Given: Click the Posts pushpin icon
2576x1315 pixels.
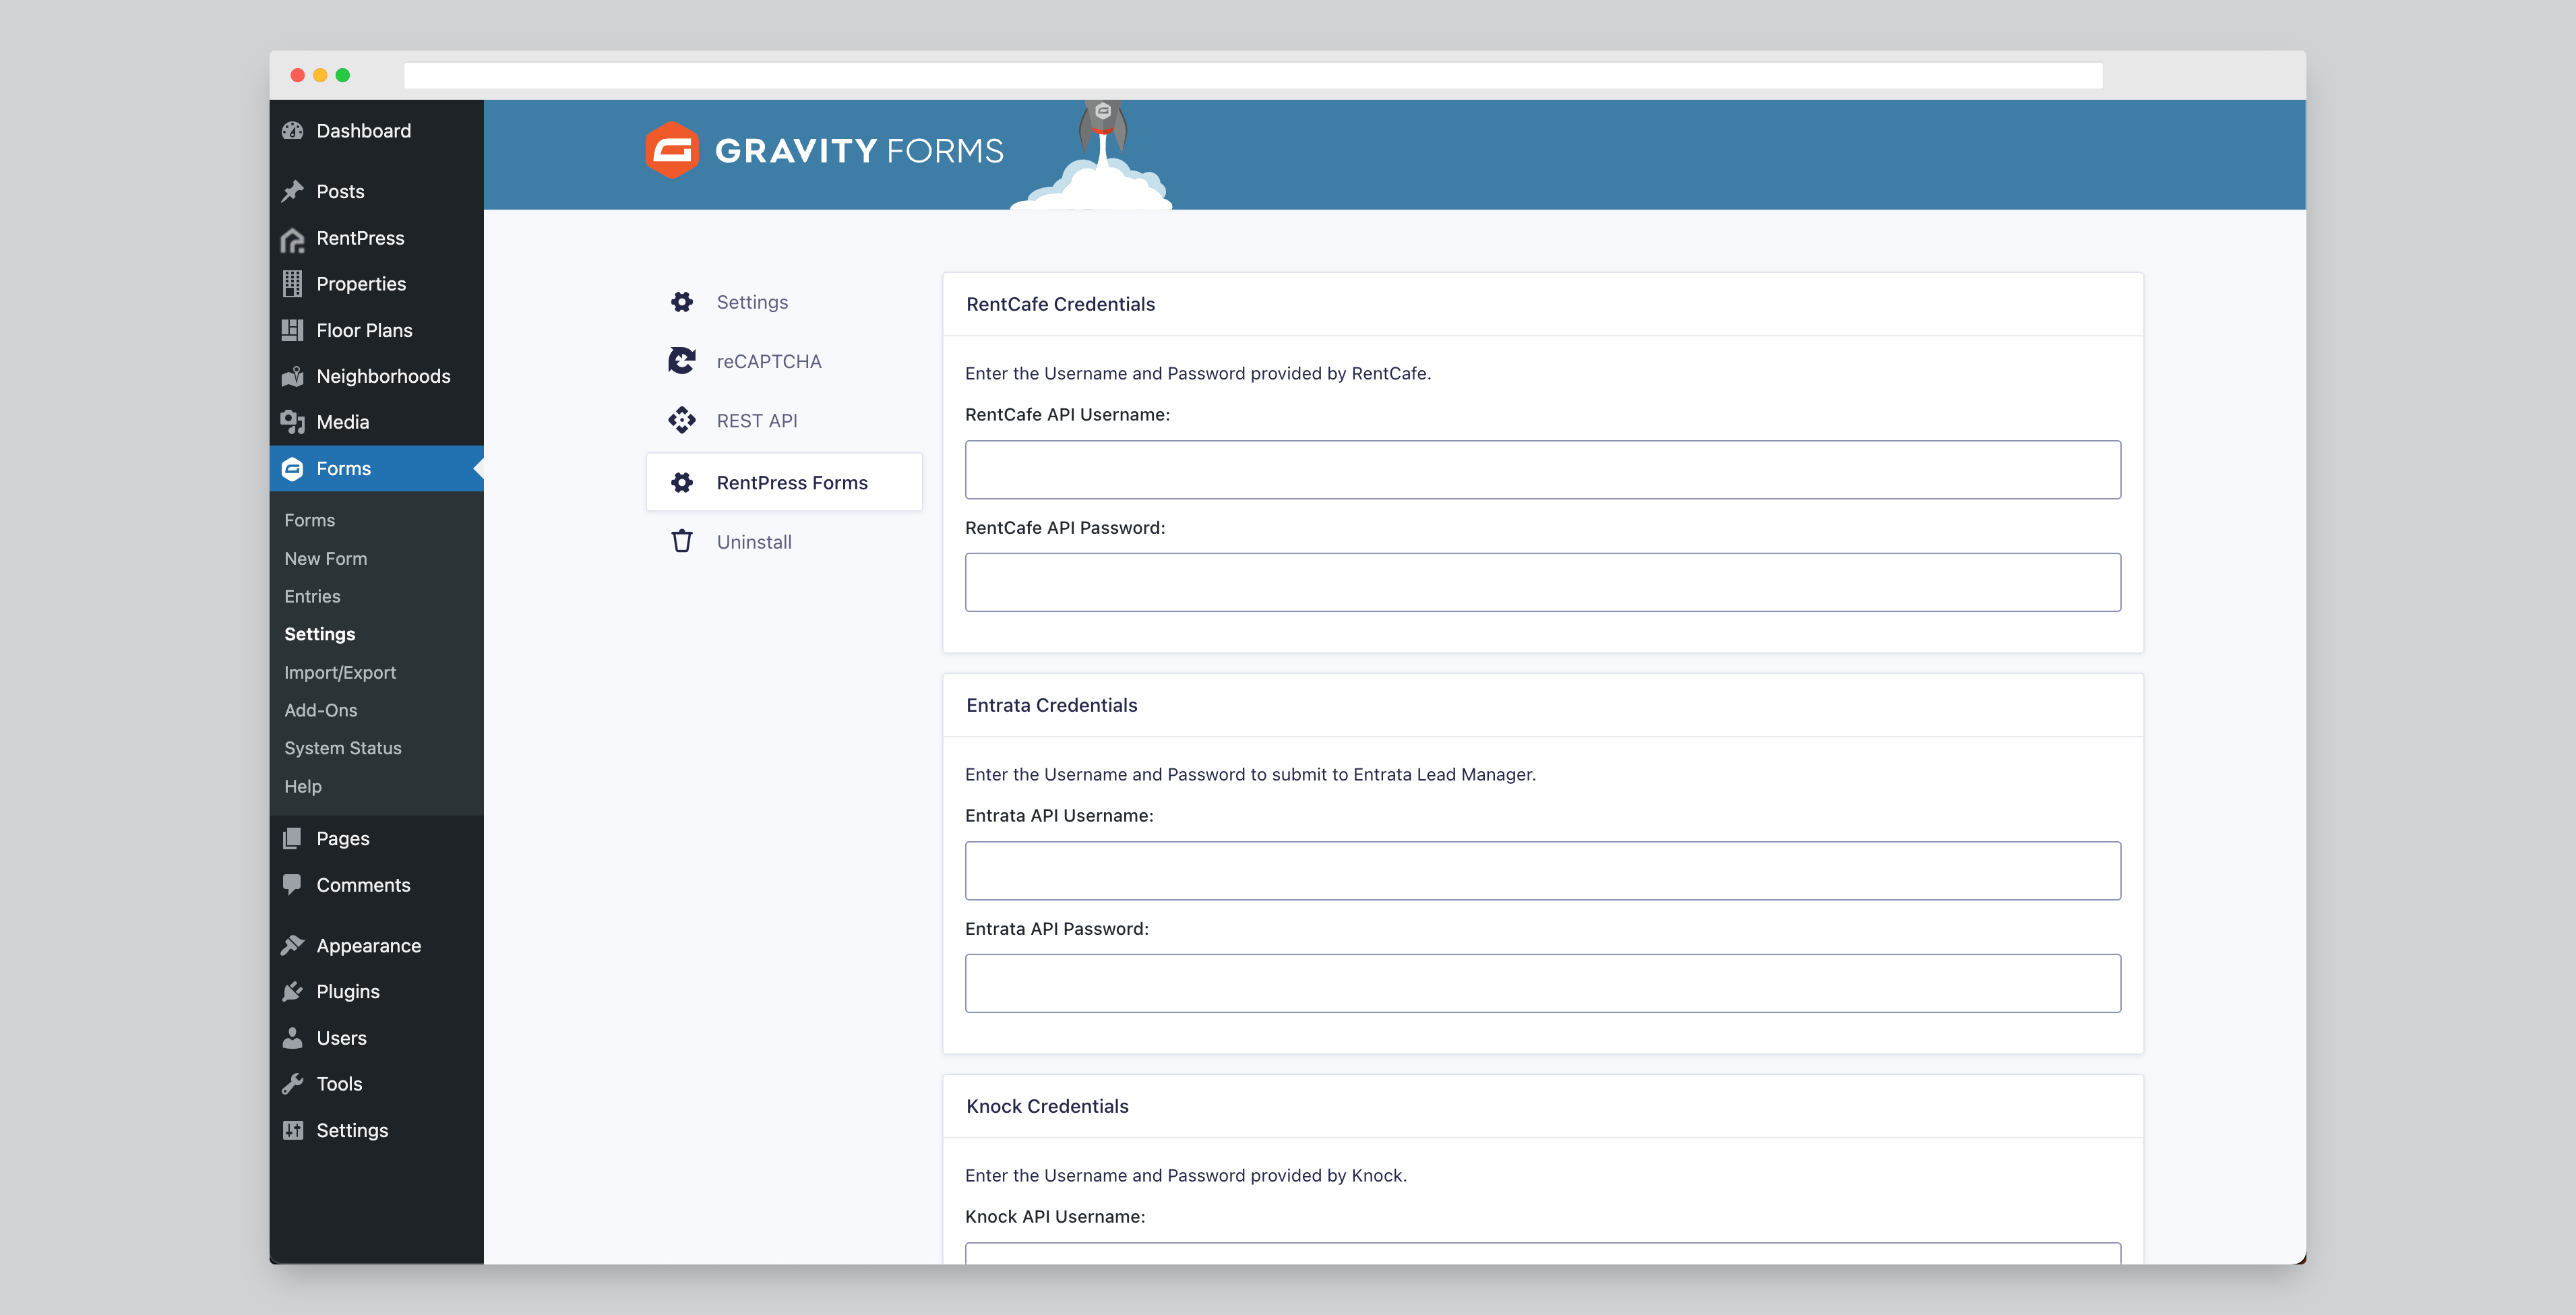Looking at the screenshot, I should point(292,191).
